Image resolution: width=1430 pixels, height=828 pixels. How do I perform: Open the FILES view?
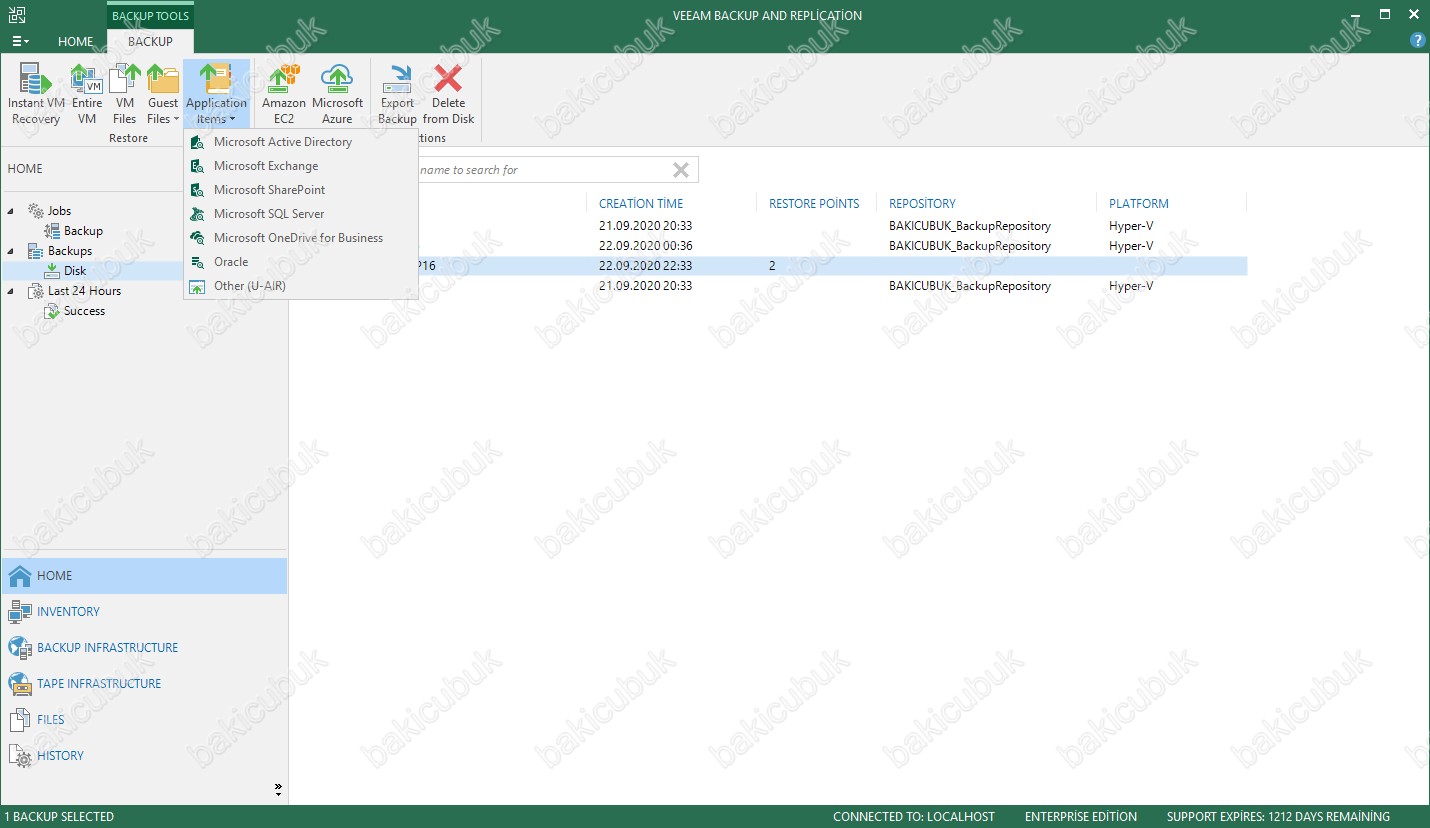[x=144, y=720]
